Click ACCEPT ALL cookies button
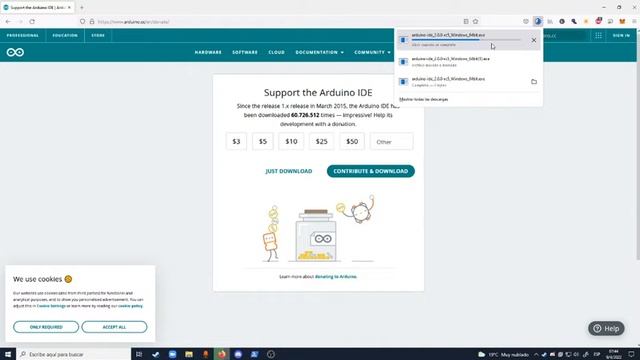 coord(114,327)
